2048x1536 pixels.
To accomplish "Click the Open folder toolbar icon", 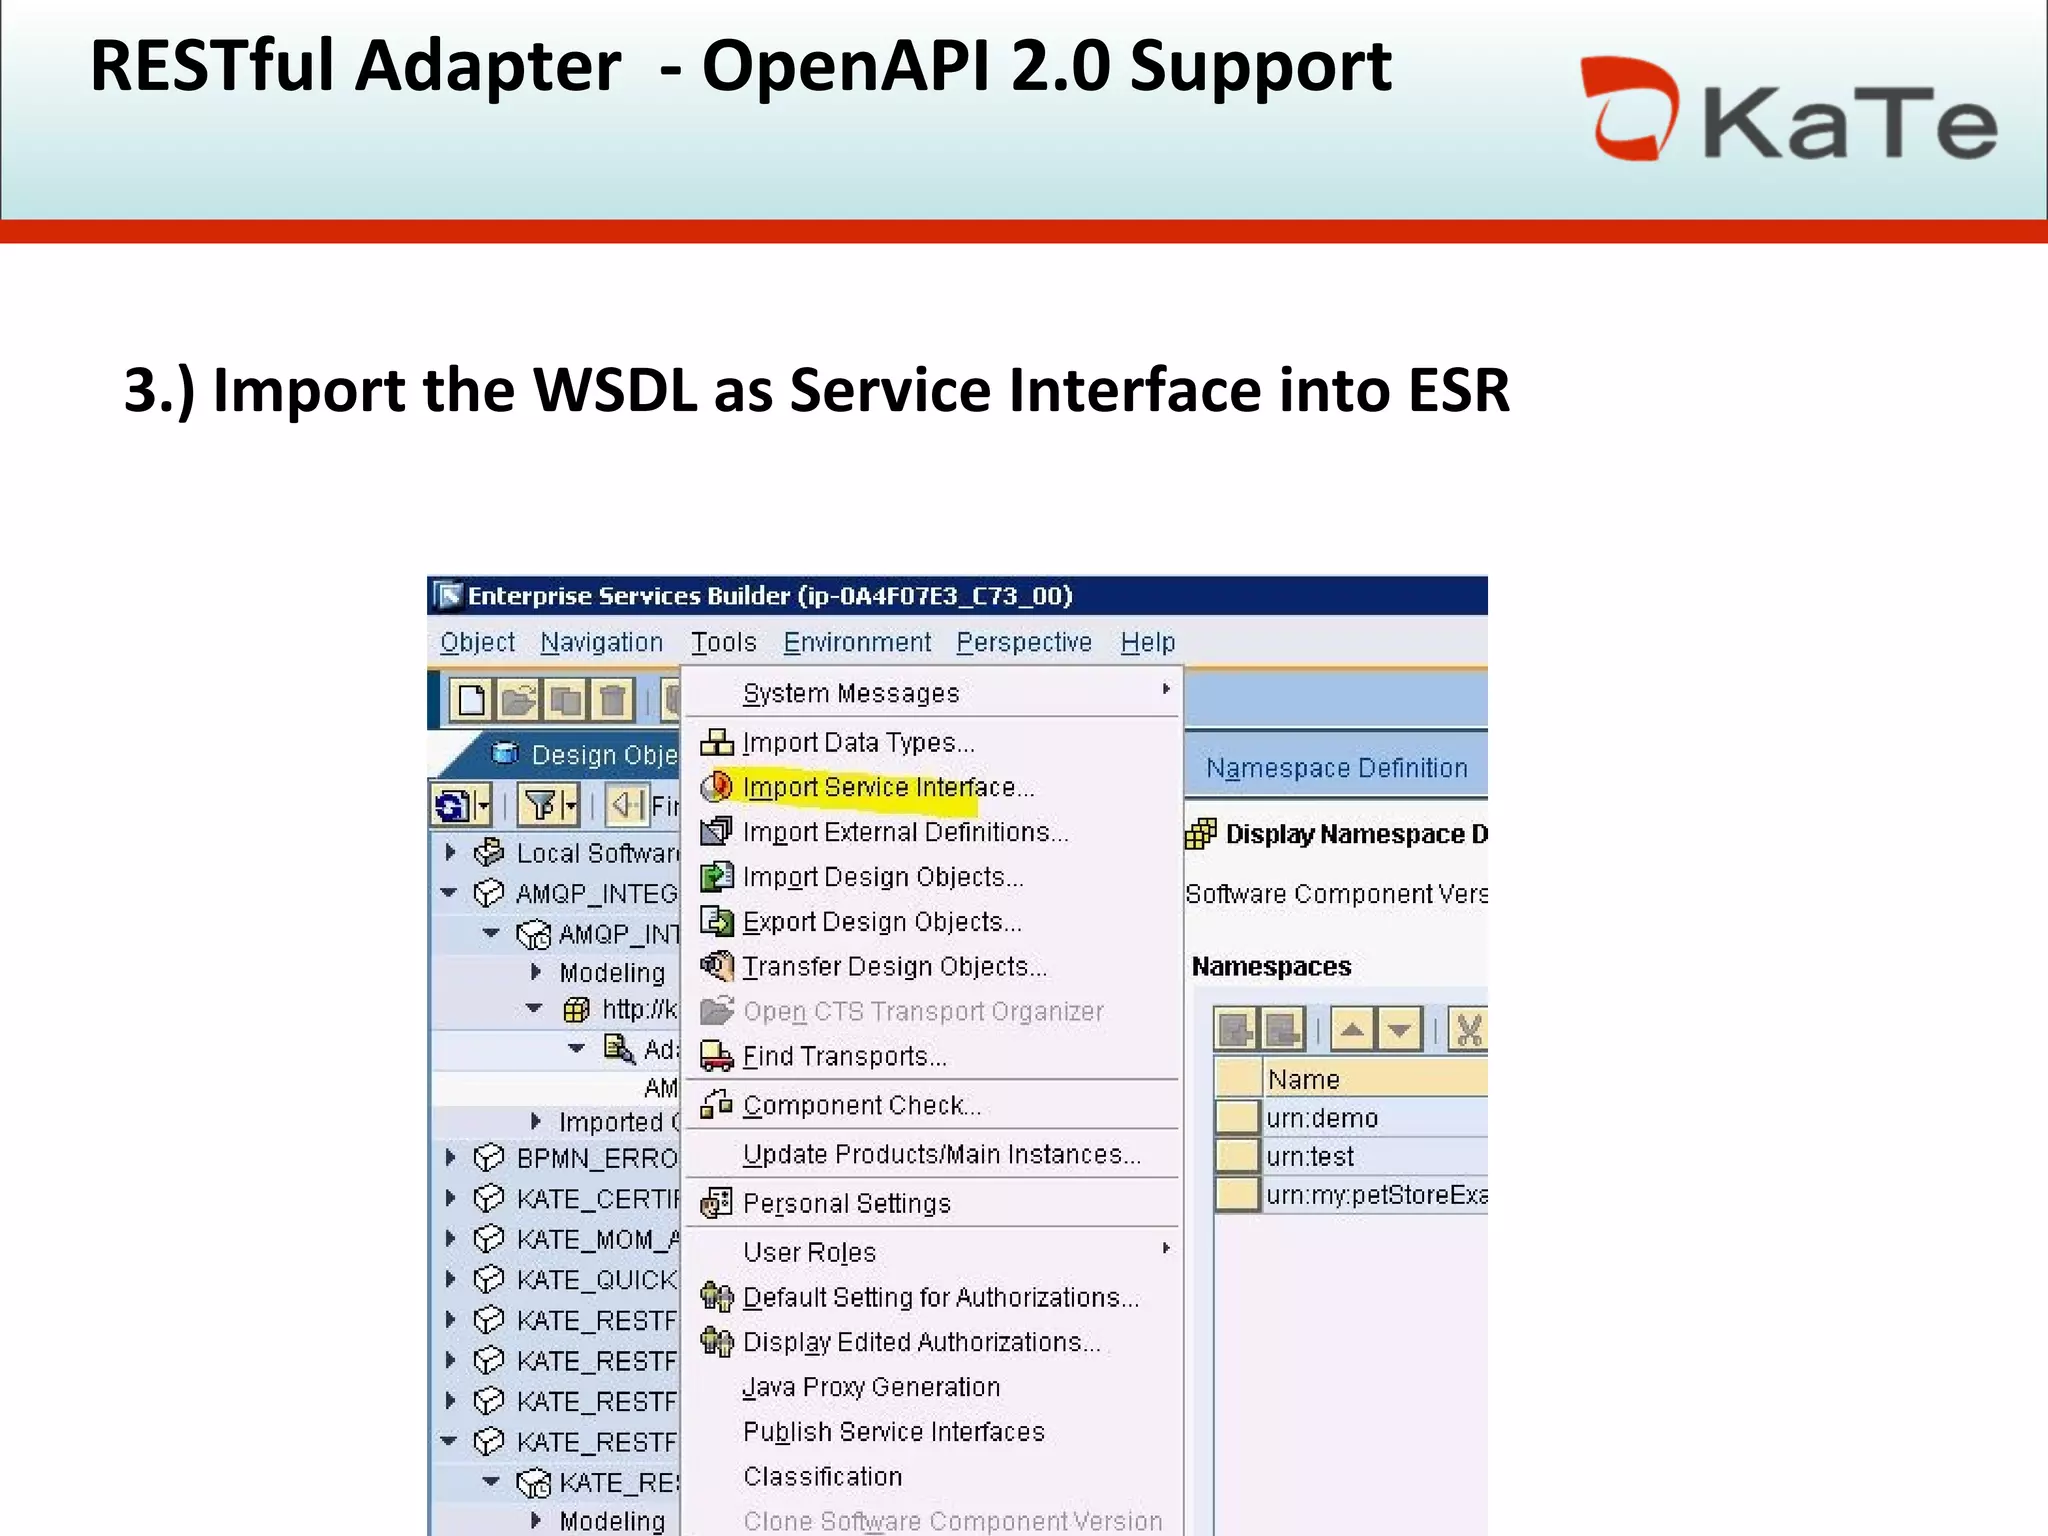I will pos(518,700).
